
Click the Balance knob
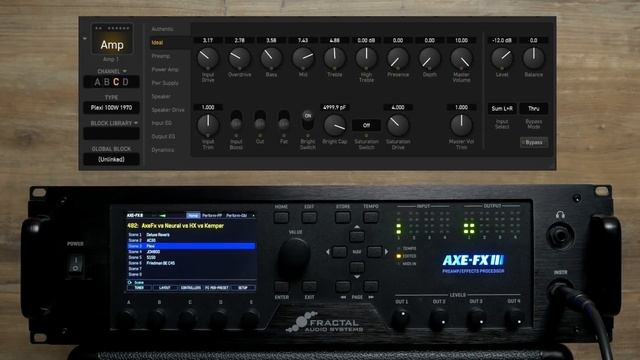point(533,58)
